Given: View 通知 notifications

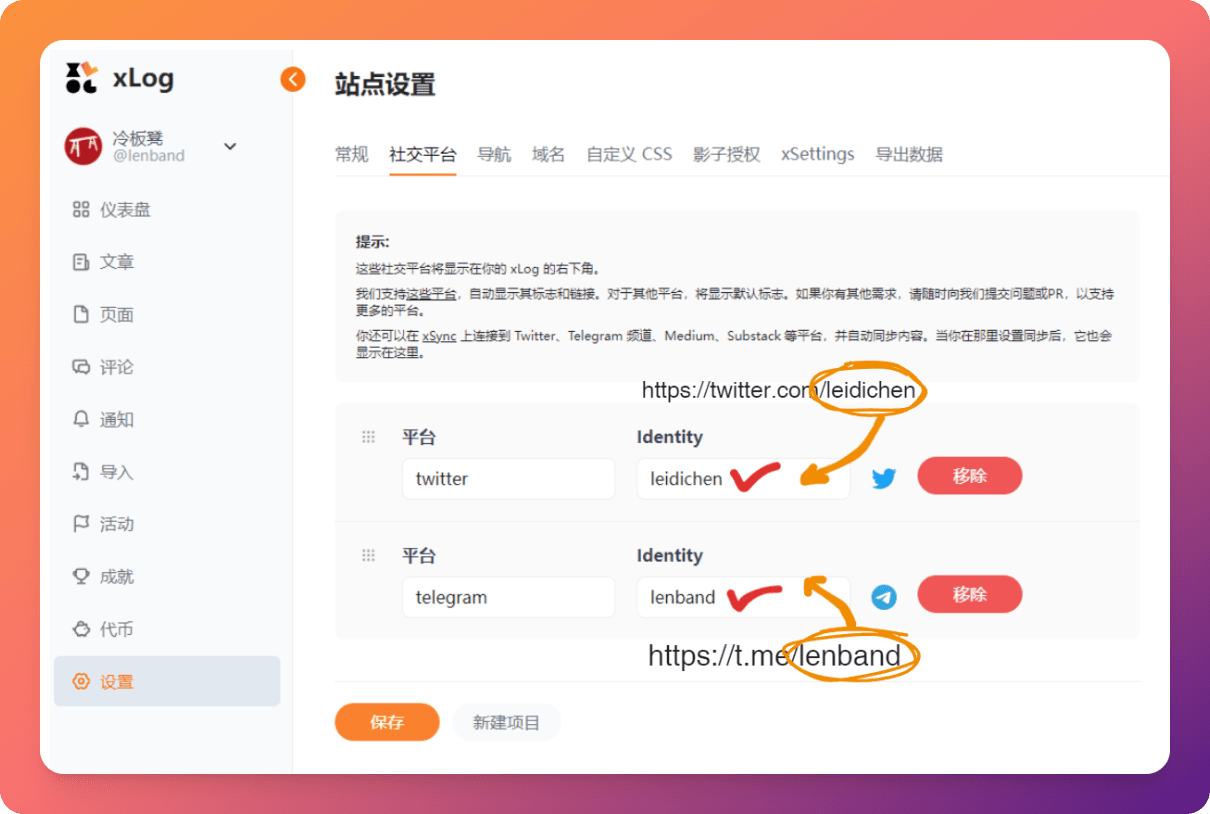Looking at the screenshot, I should tap(167, 420).
